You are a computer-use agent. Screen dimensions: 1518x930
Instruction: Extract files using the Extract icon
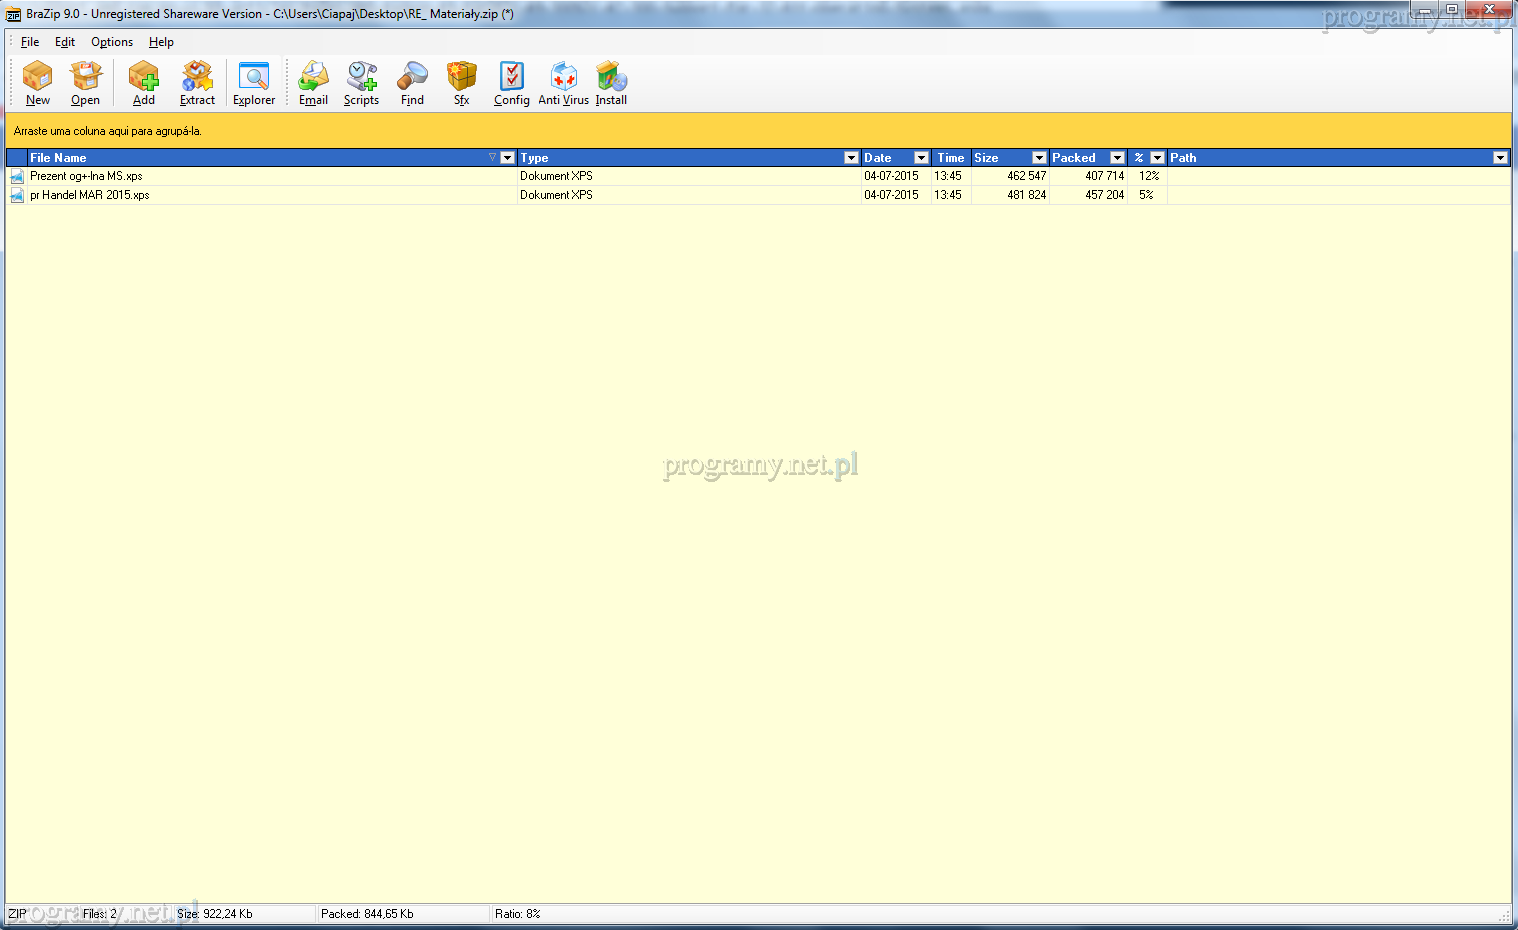pyautogui.click(x=197, y=83)
